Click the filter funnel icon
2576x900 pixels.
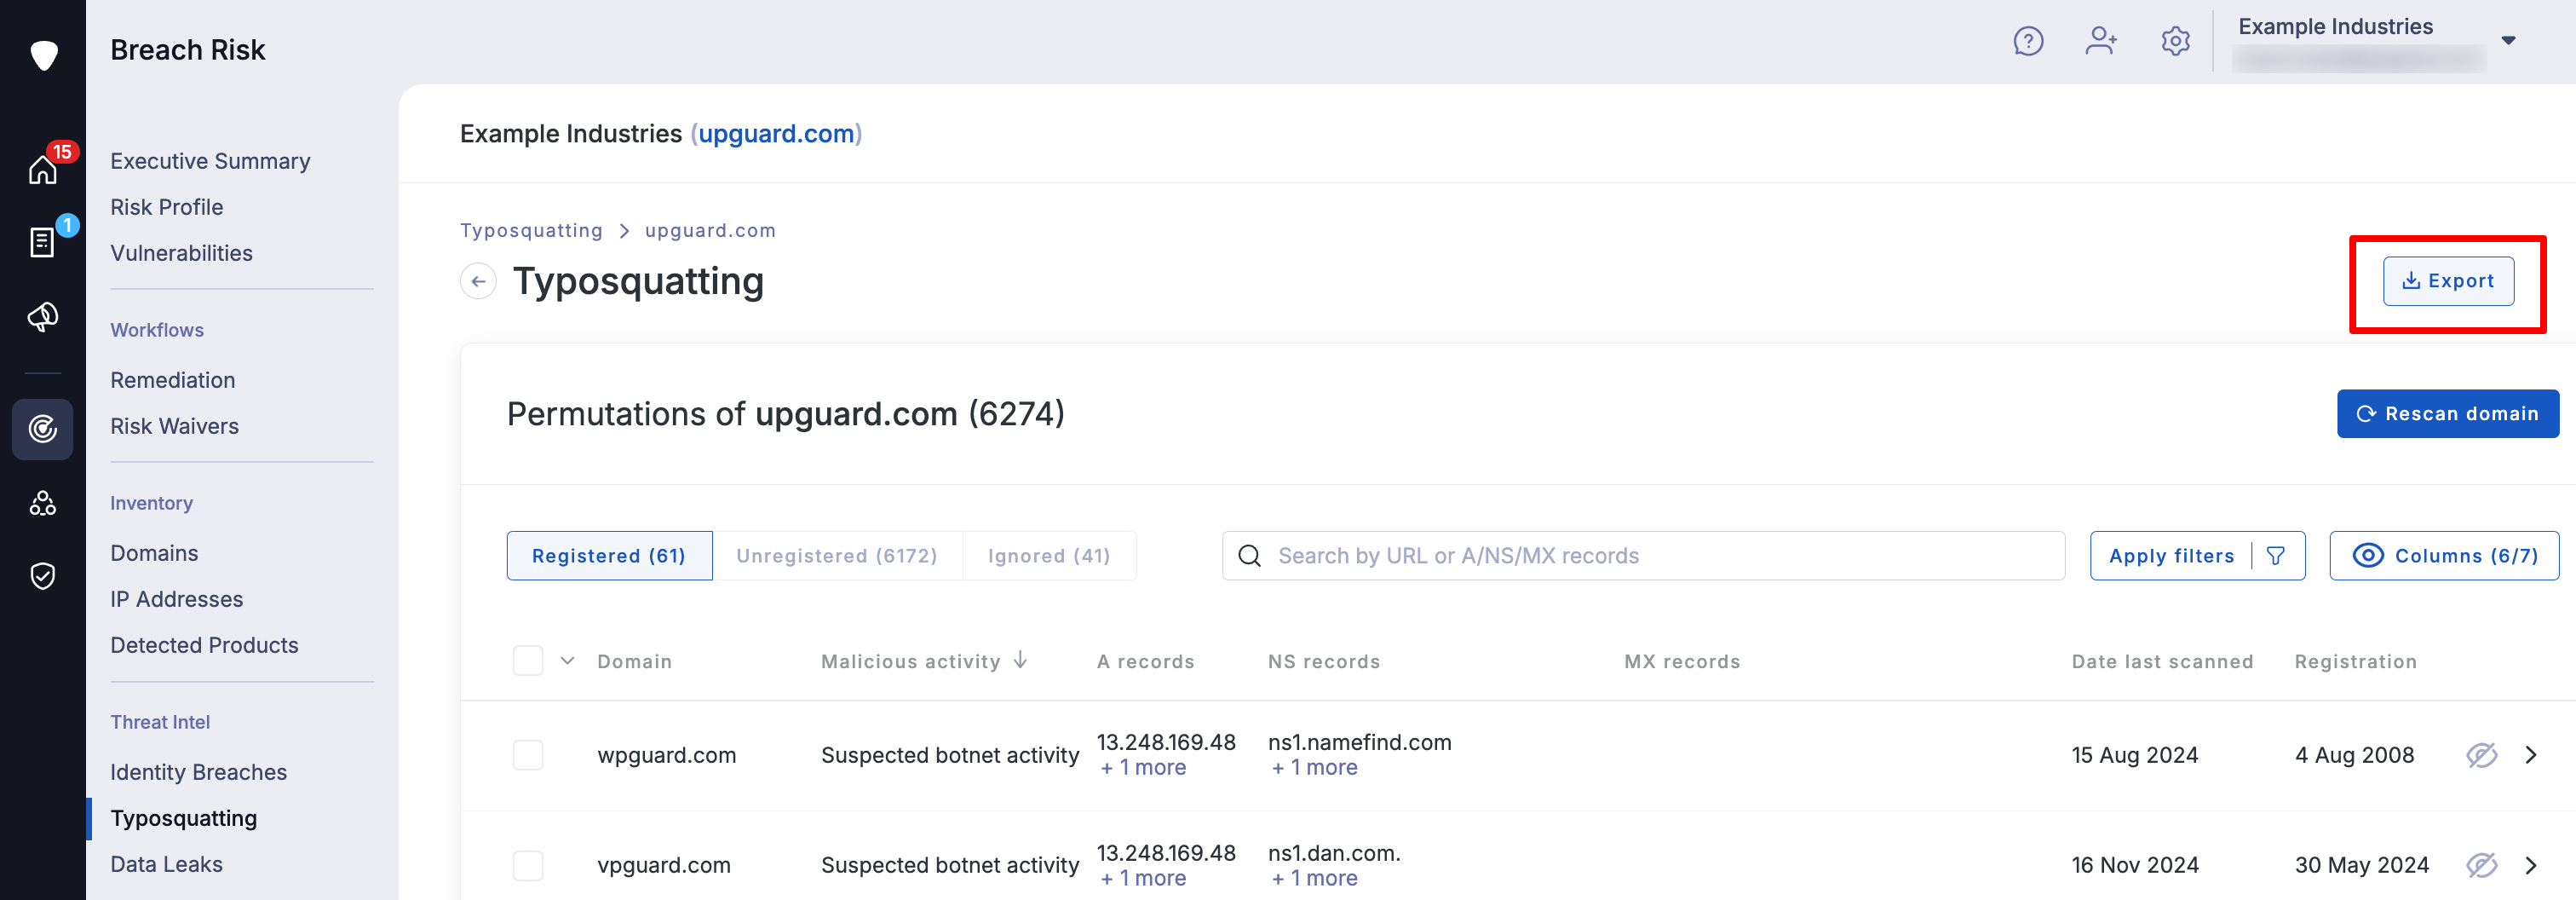(x=2276, y=556)
